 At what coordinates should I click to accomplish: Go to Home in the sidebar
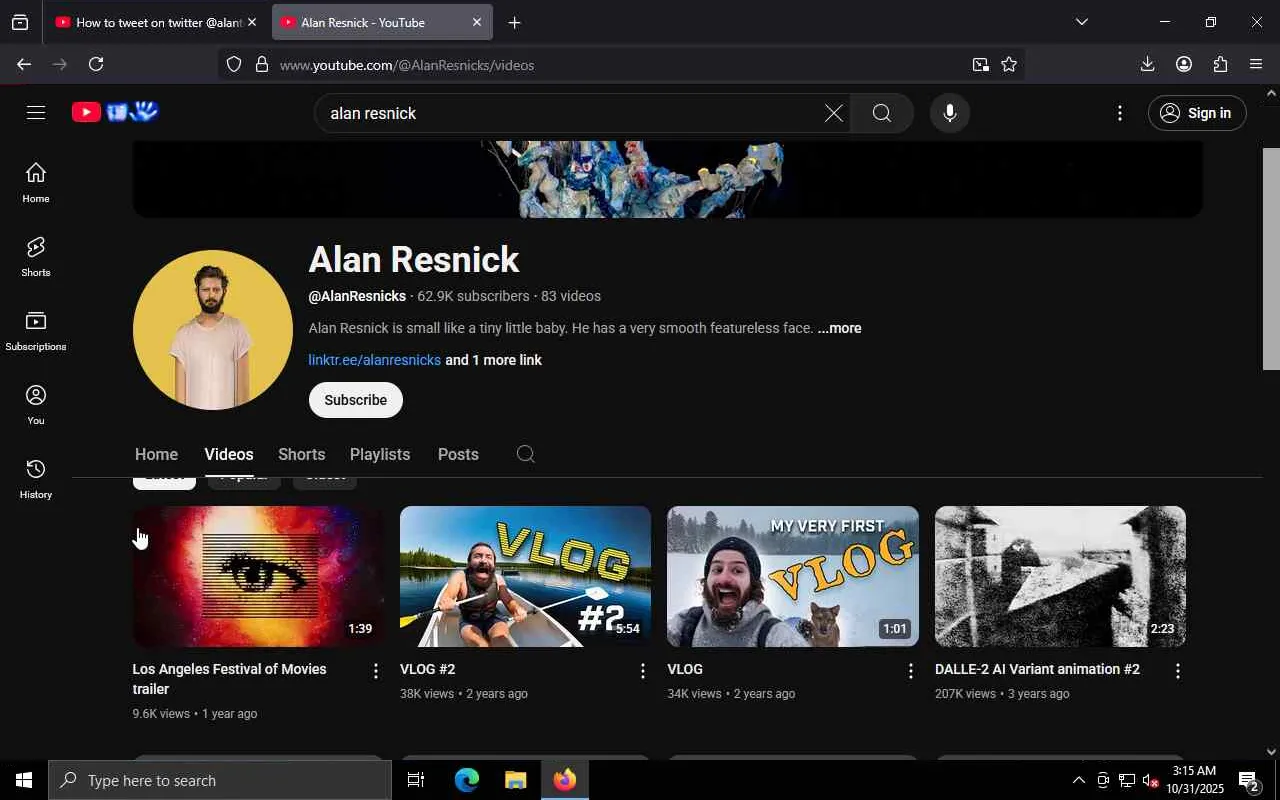[36, 182]
